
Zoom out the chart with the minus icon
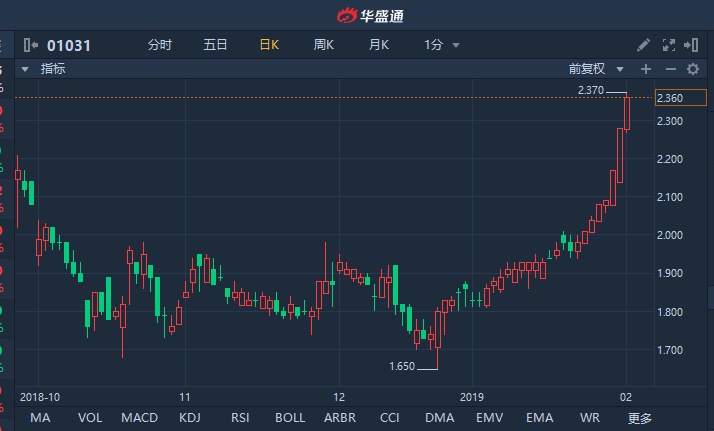pos(670,69)
